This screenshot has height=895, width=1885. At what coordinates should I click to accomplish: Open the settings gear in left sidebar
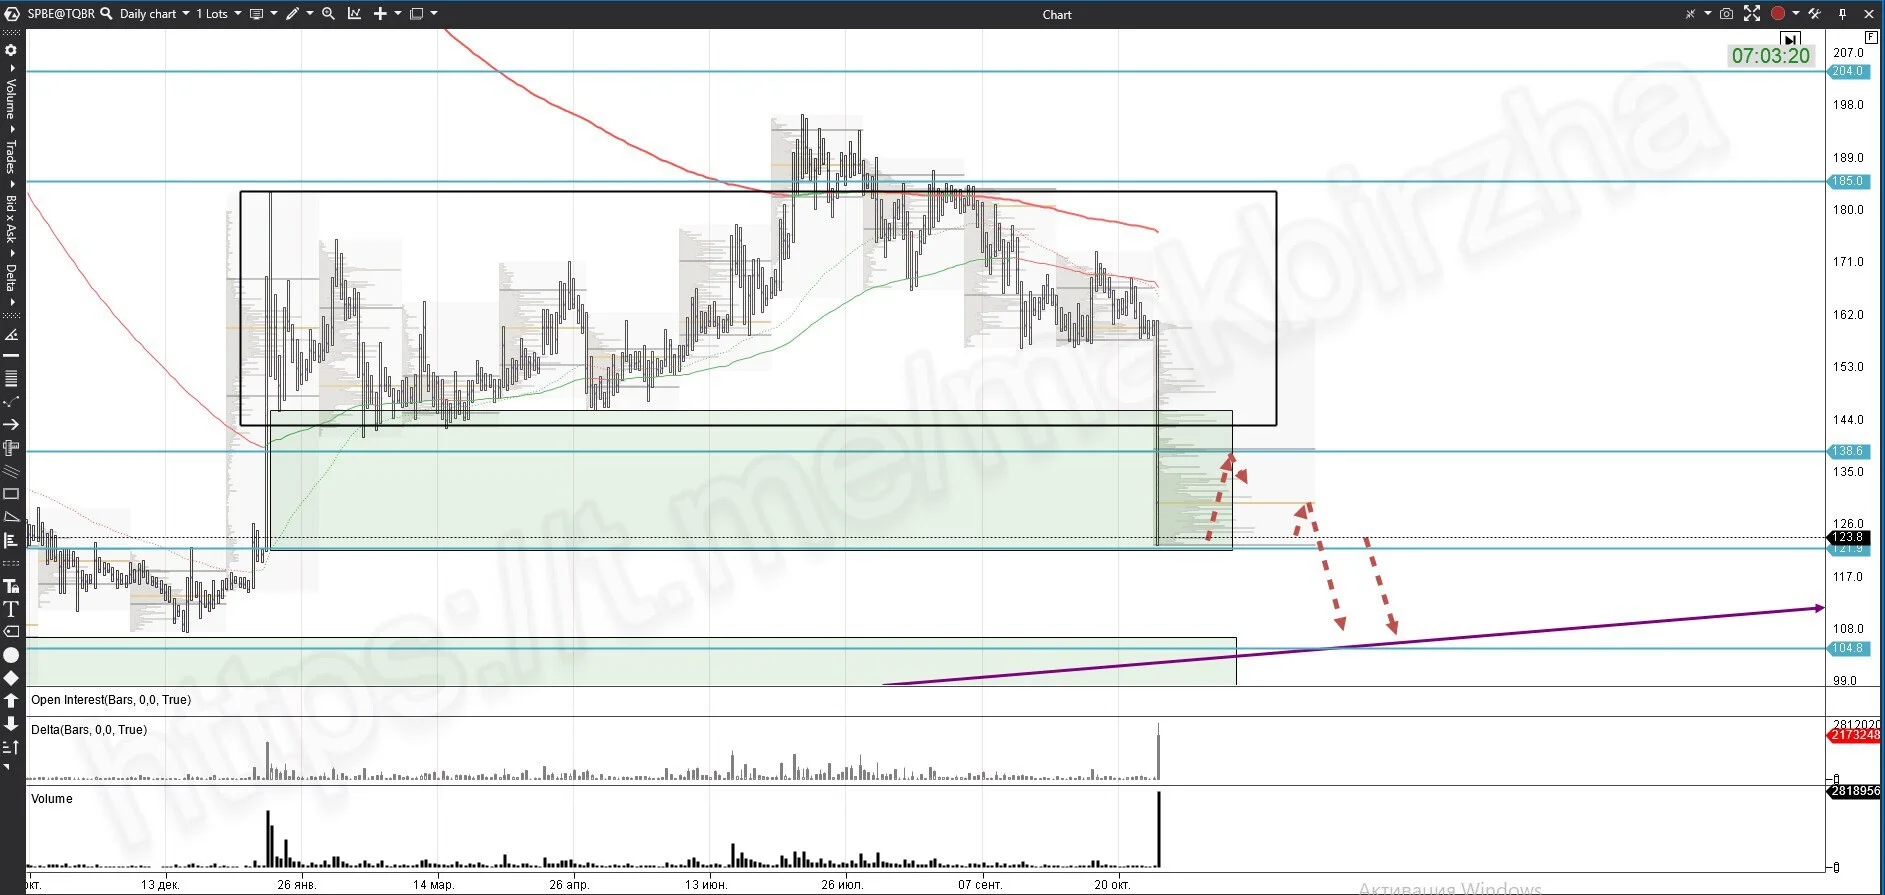pyautogui.click(x=11, y=50)
